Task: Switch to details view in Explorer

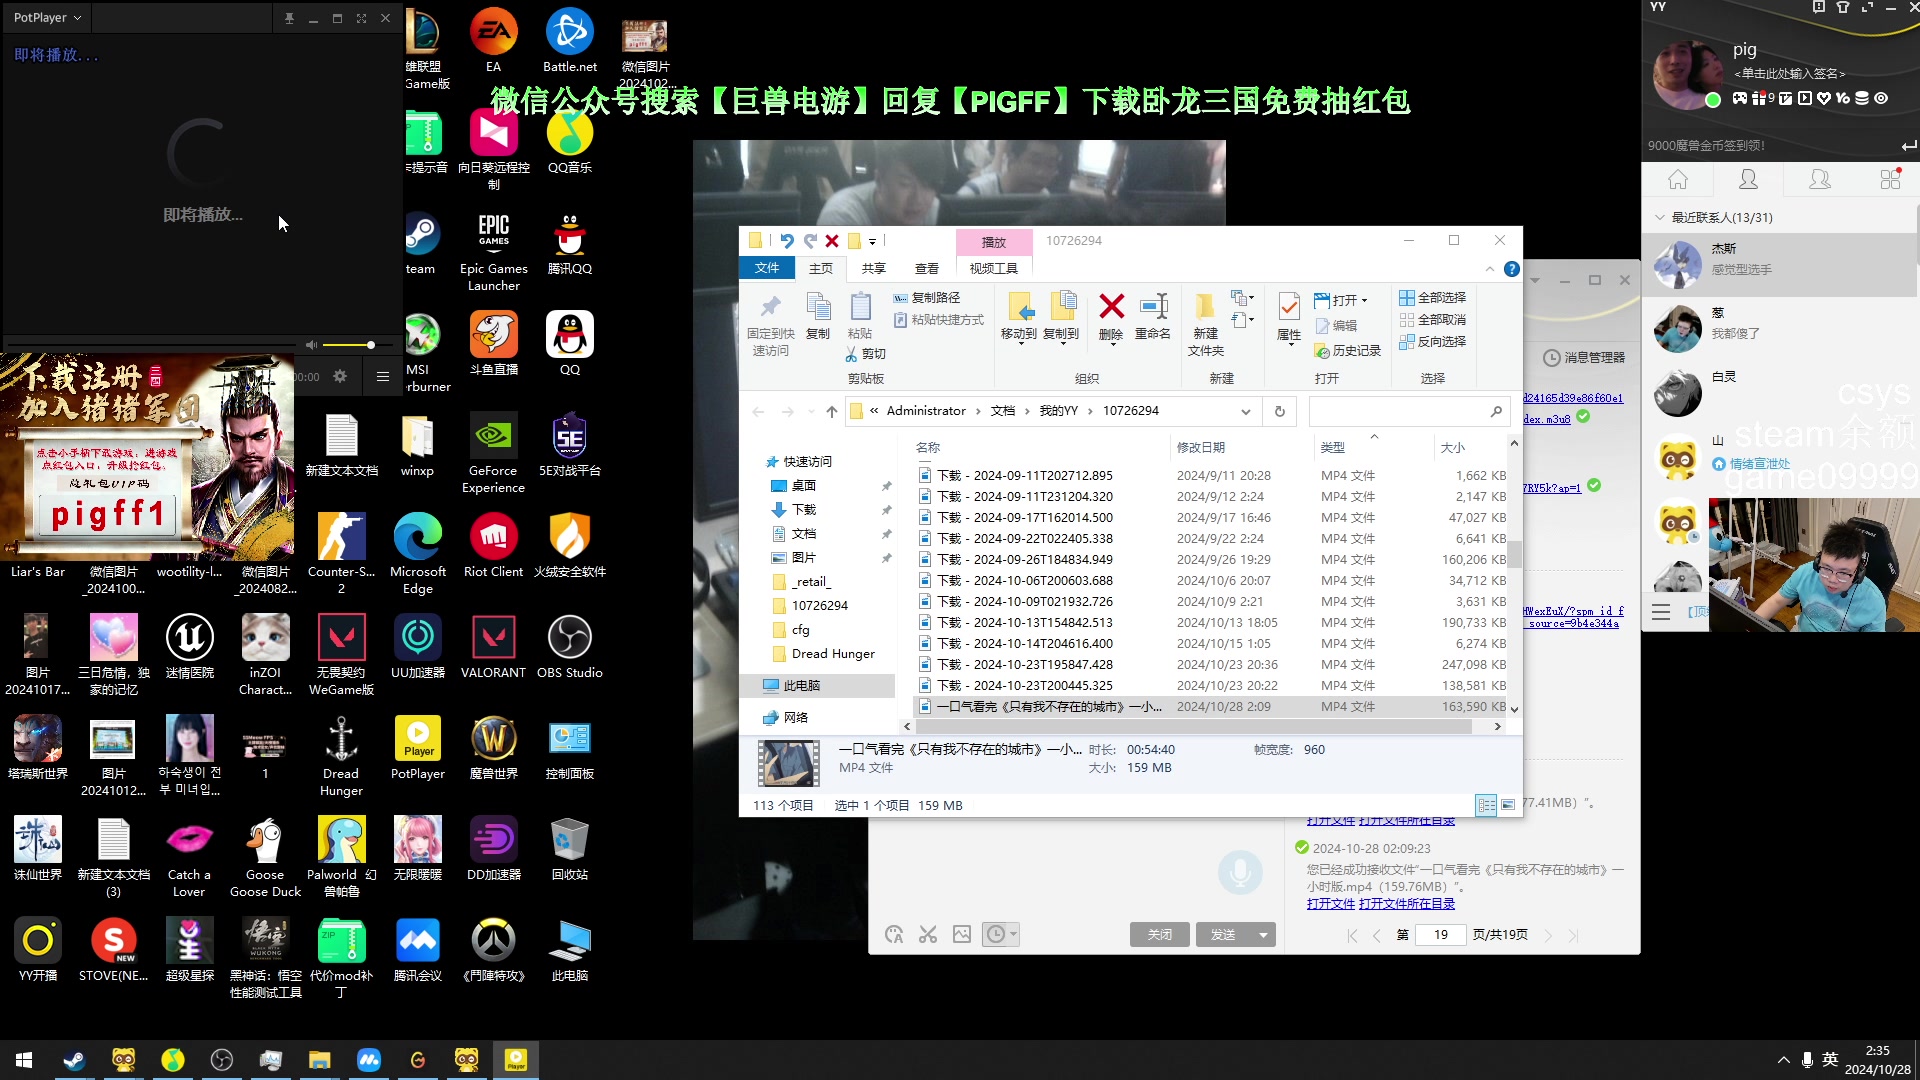Action: (1486, 805)
